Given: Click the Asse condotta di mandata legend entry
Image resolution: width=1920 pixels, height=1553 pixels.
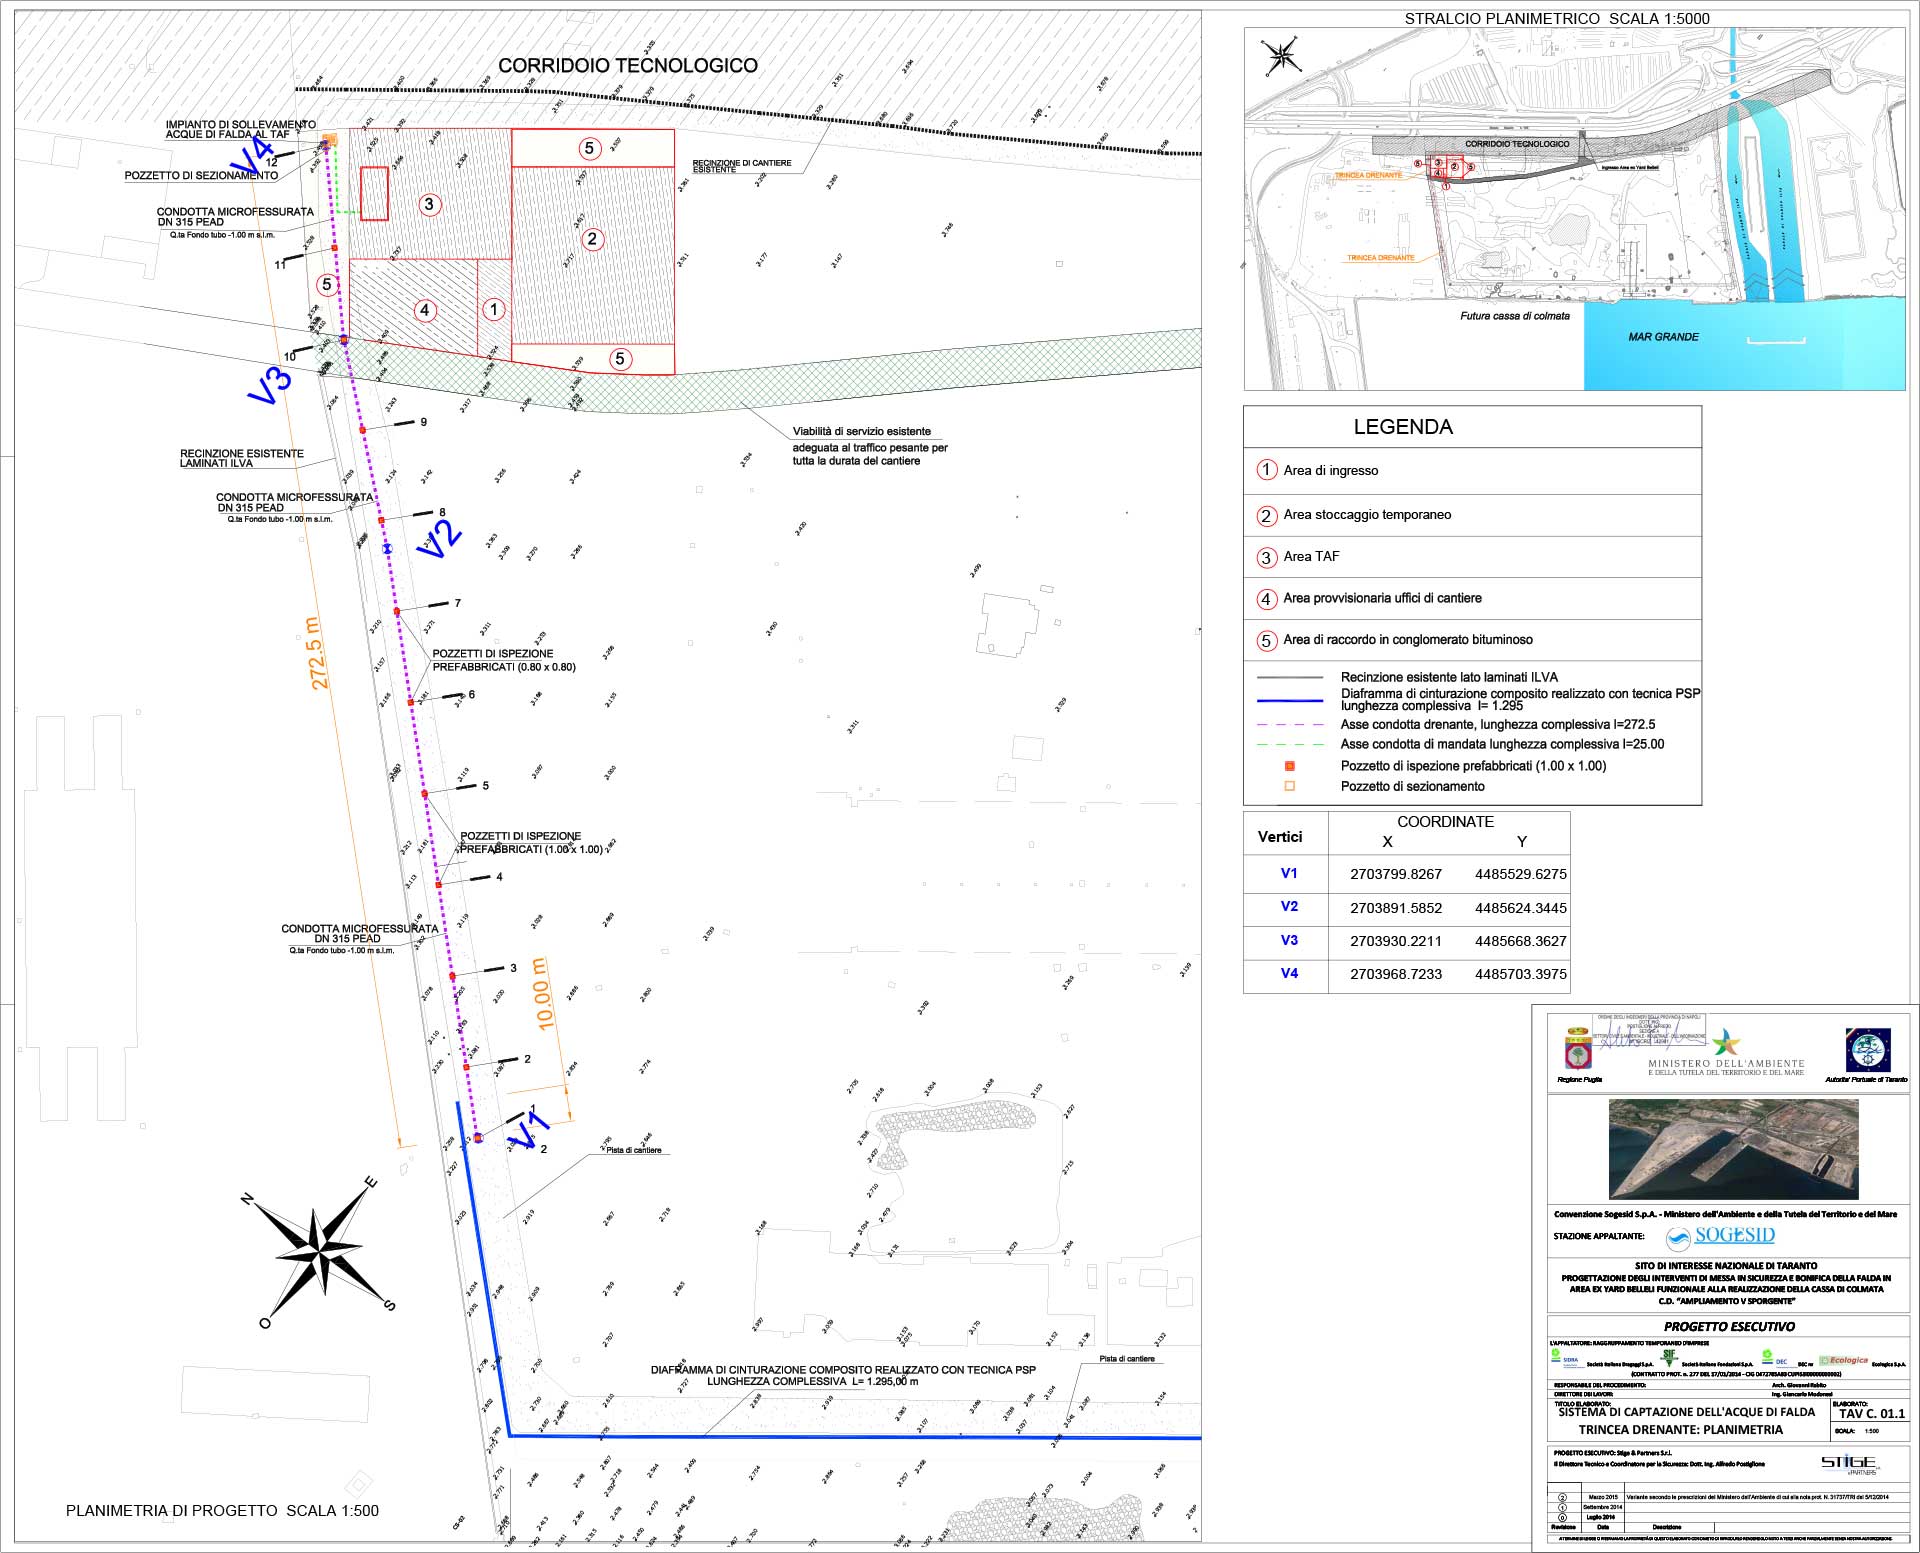Looking at the screenshot, I should pos(1502,744).
